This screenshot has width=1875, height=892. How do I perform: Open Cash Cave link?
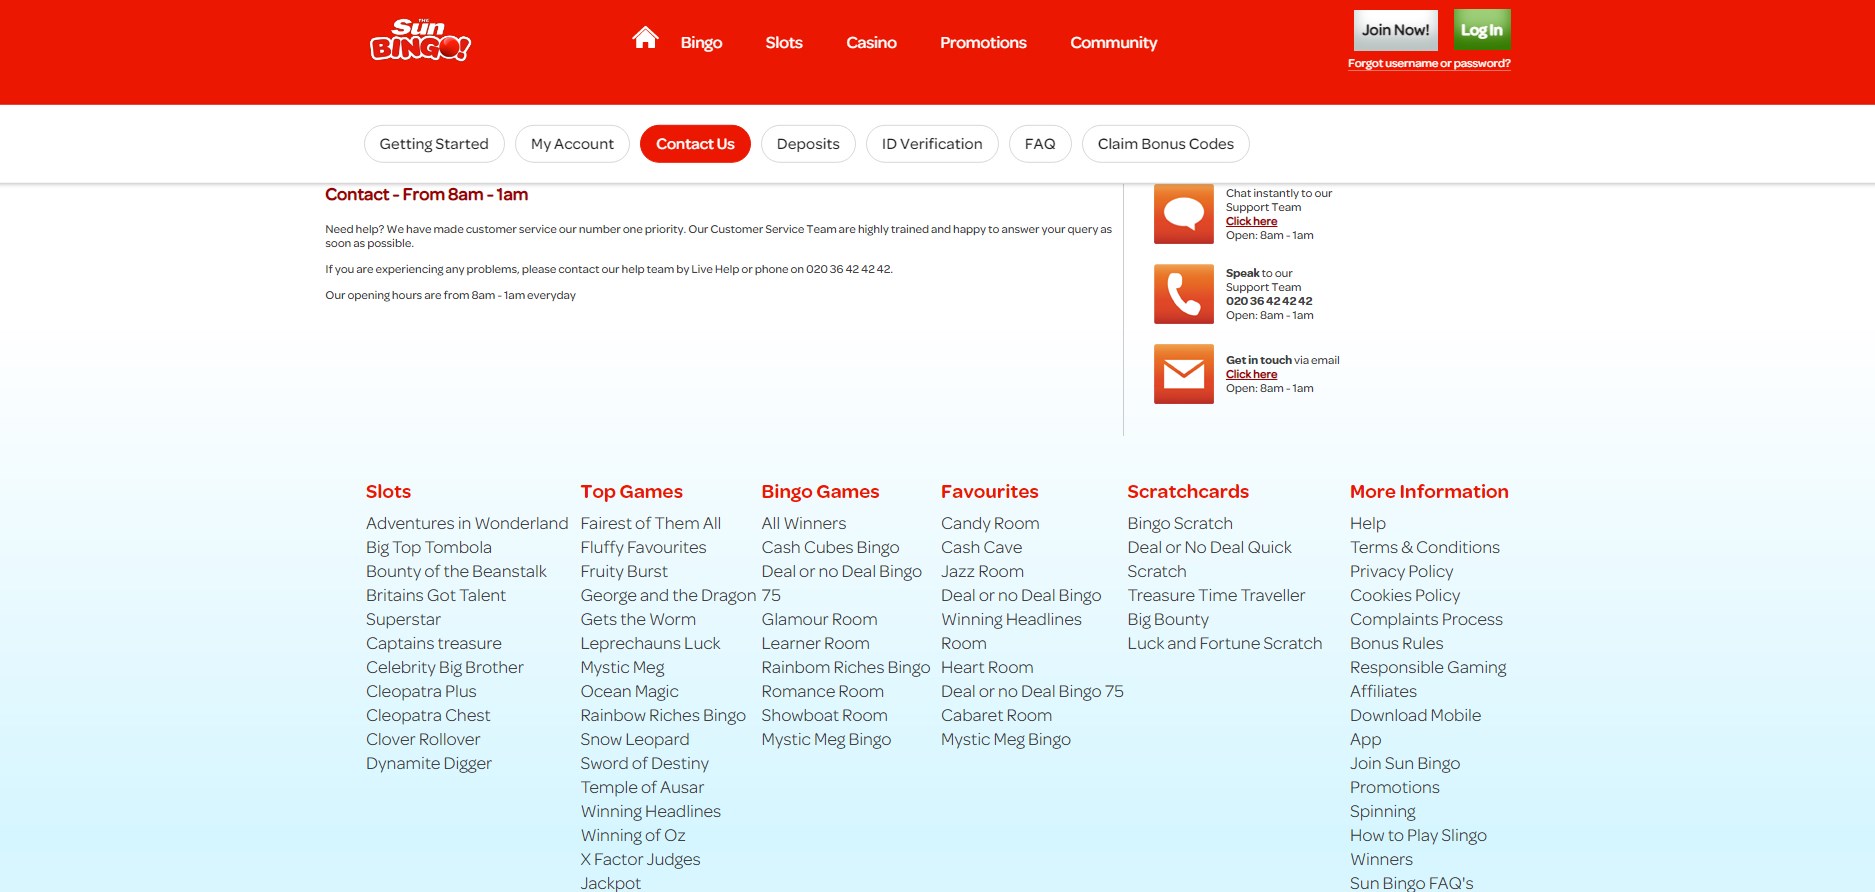[981, 547]
